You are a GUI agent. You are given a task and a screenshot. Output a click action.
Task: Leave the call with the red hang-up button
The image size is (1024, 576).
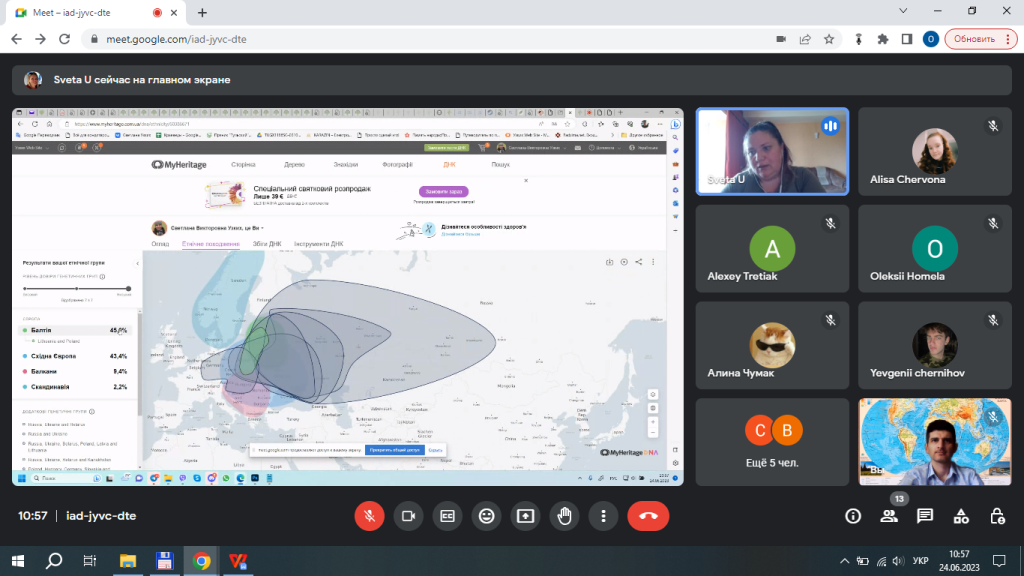click(x=648, y=516)
